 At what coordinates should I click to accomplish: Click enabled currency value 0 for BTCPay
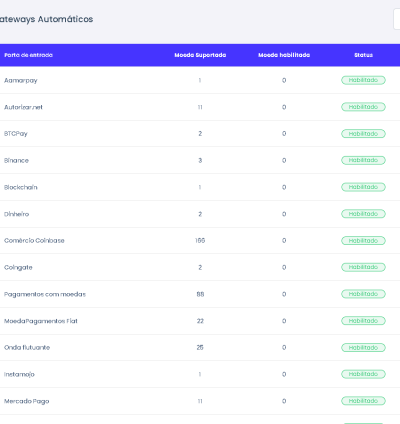point(284,134)
